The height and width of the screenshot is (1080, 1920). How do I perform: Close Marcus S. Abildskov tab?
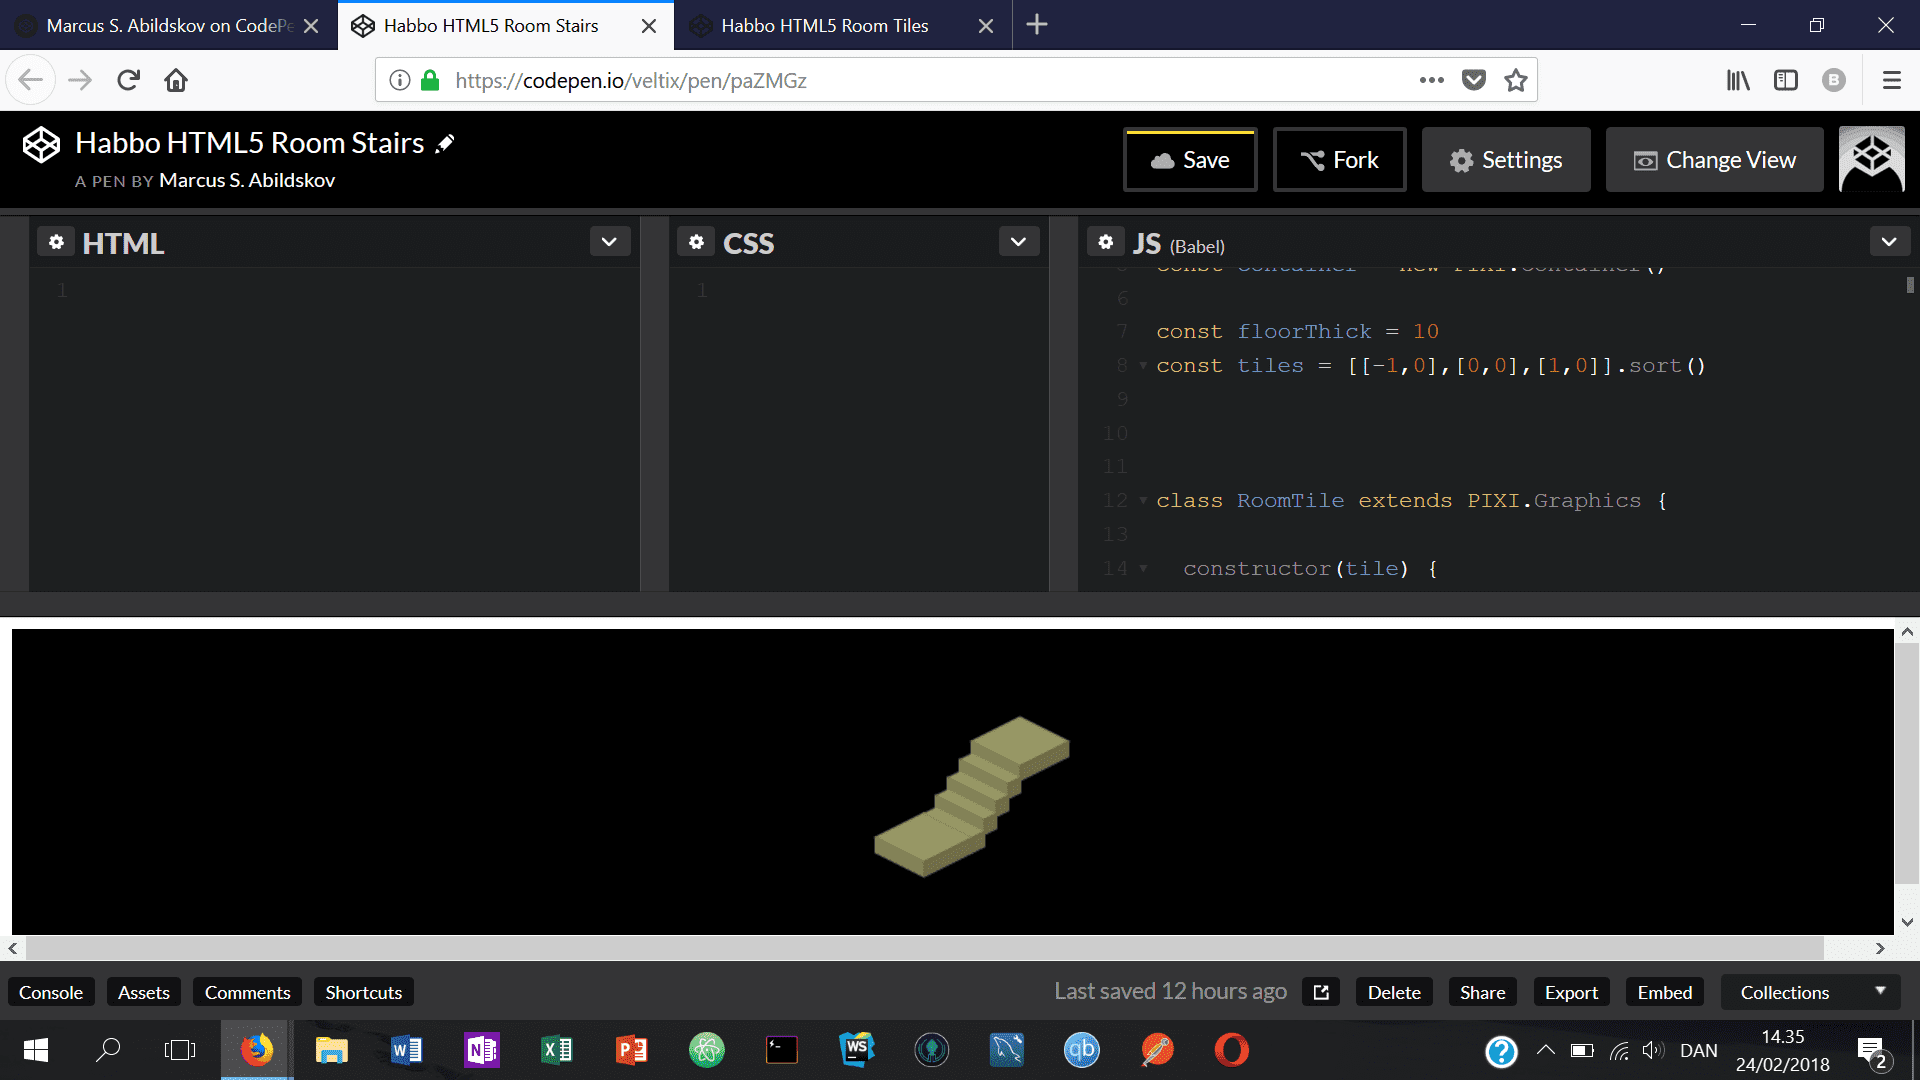pyautogui.click(x=311, y=26)
